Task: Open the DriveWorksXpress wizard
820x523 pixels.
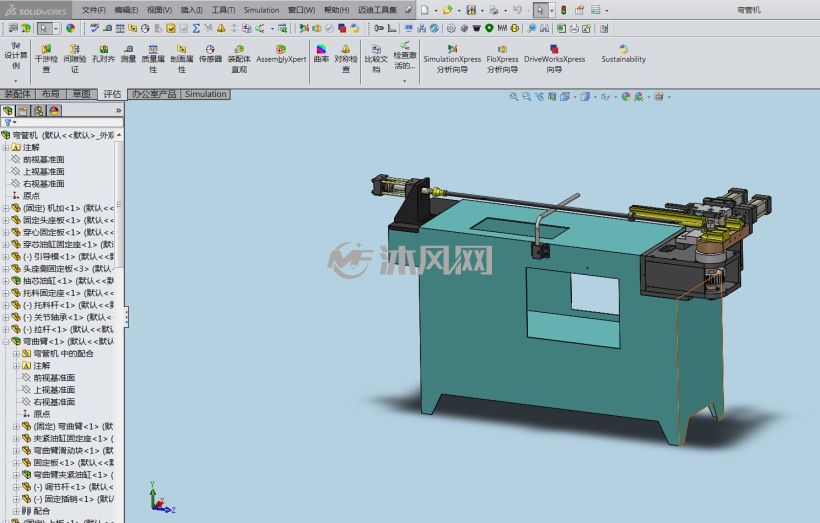Action: click(554, 58)
